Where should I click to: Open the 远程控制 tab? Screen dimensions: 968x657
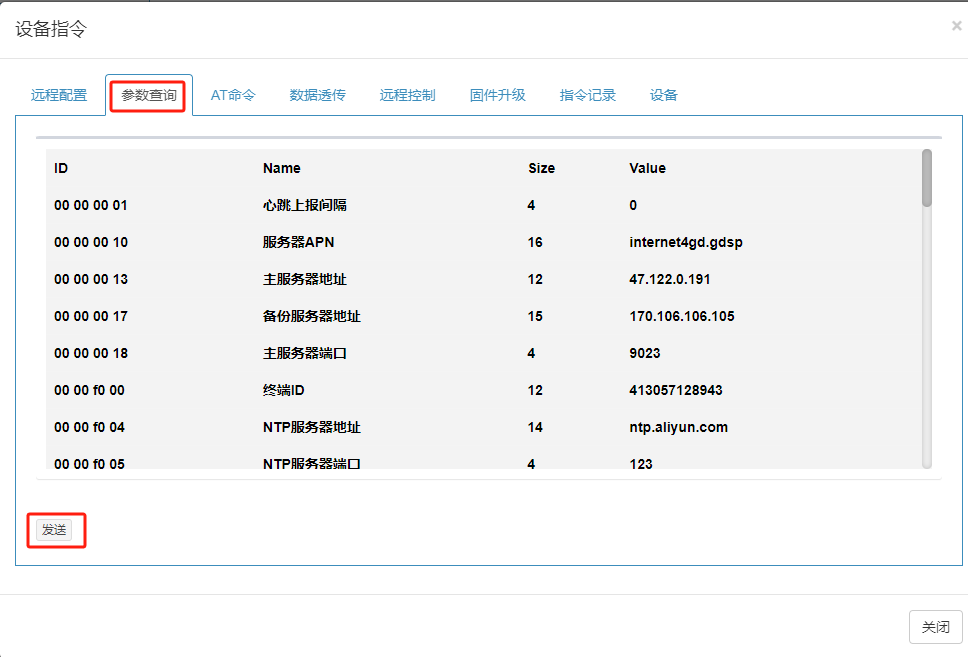(407, 96)
